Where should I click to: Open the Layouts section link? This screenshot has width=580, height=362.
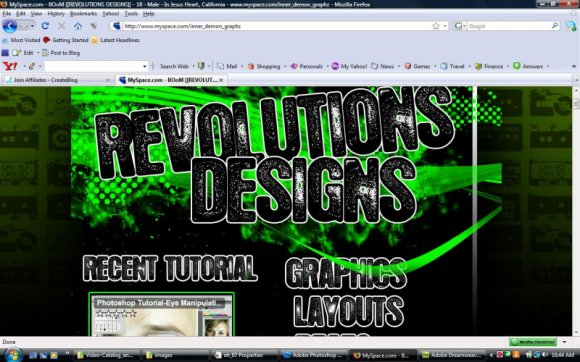pos(349,311)
